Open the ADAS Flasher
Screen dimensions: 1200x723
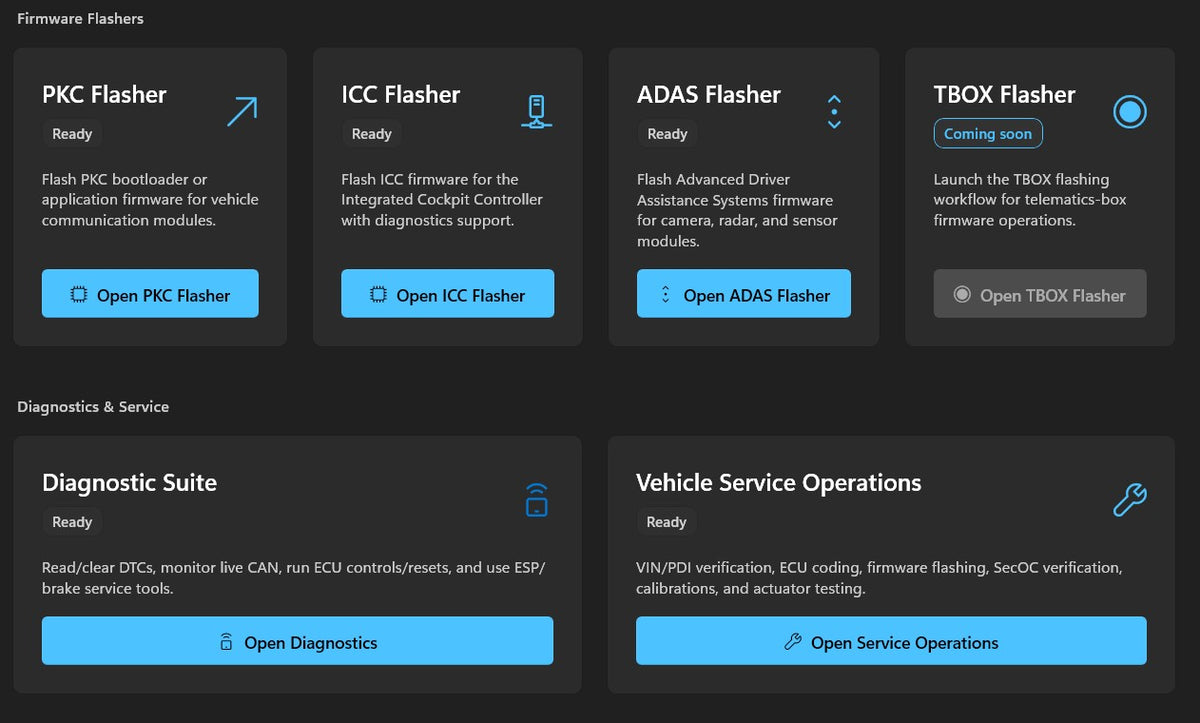click(744, 294)
